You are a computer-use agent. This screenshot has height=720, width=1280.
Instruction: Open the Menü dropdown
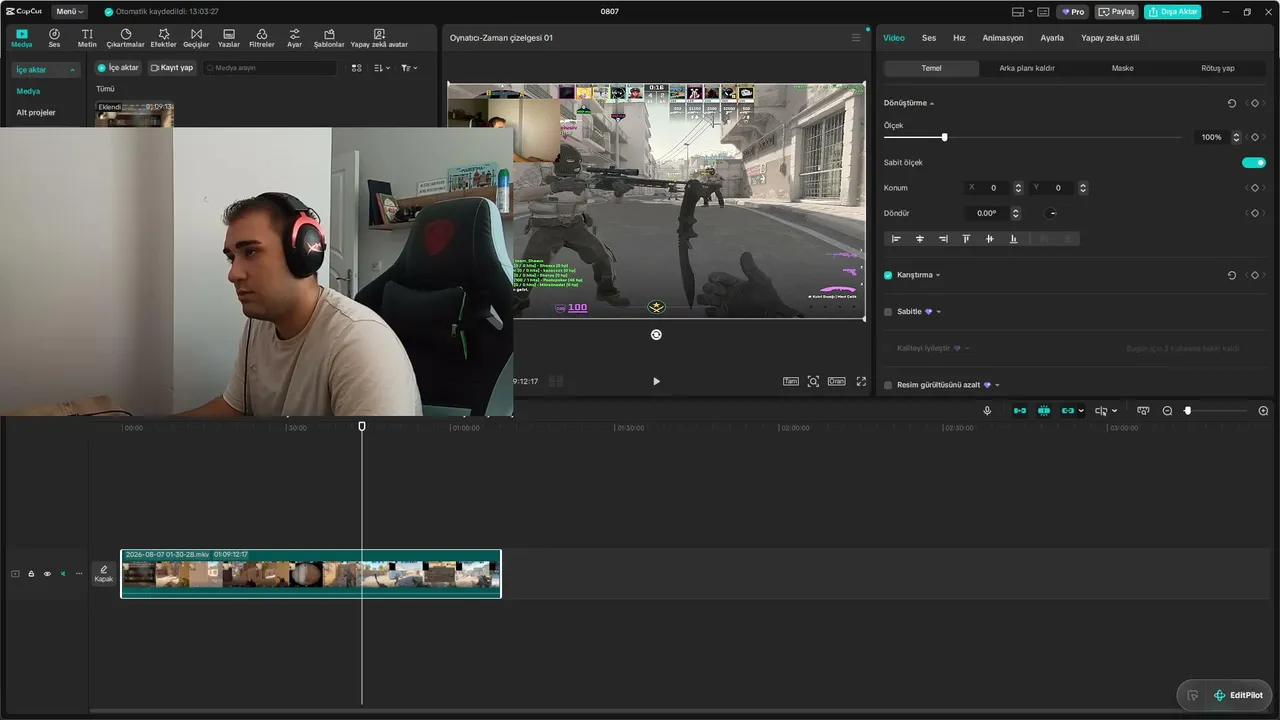click(x=69, y=12)
